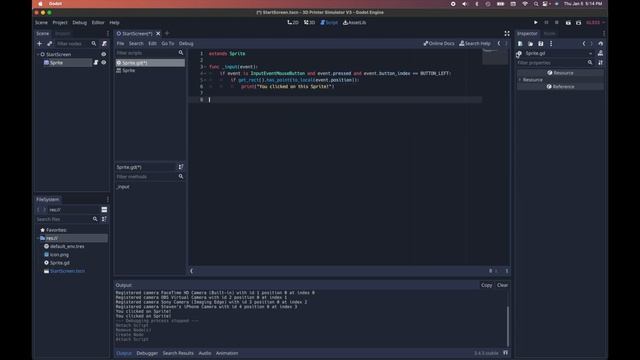Click the search icon in Filter nodes
This screenshot has width=640, height=360.
coord(94,43)
